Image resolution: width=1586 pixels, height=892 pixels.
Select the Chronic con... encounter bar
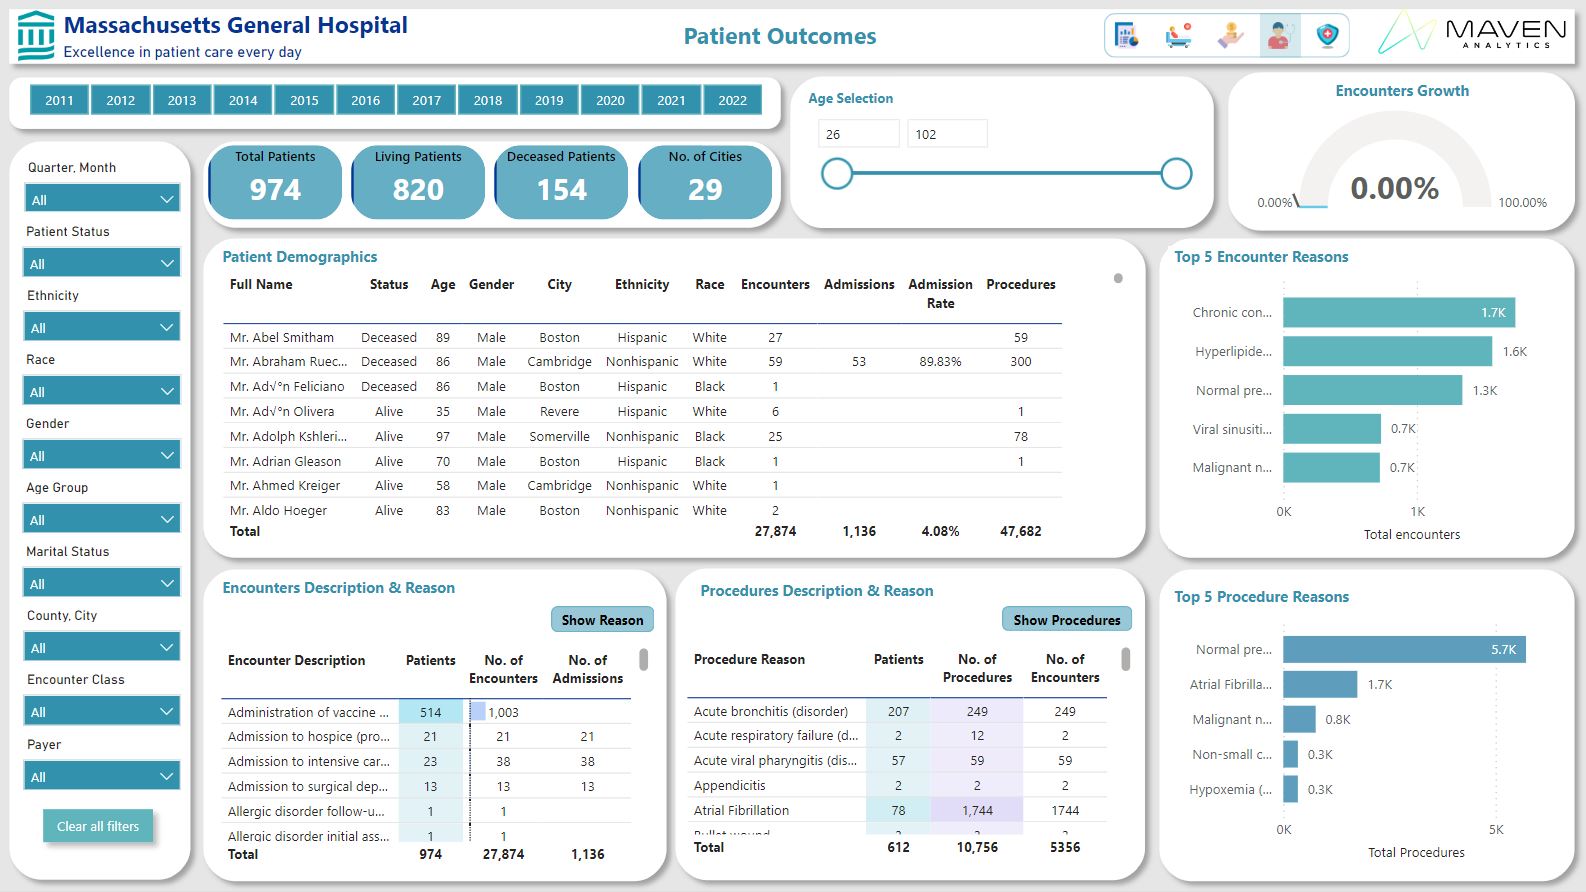[x=1399, y=312]
